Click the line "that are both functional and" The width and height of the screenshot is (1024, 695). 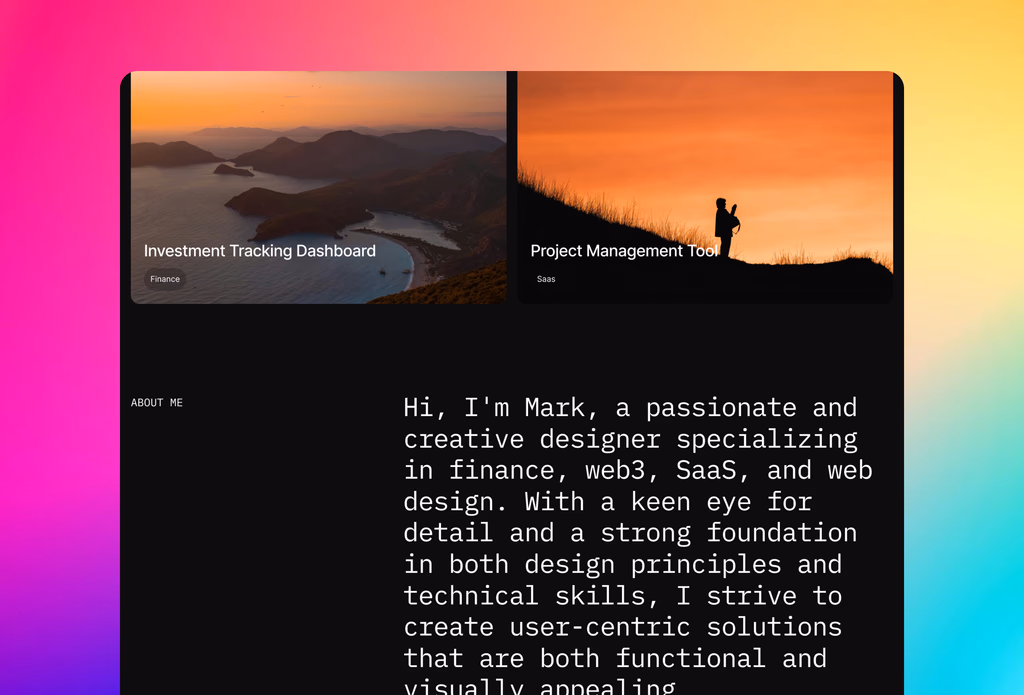615,658
